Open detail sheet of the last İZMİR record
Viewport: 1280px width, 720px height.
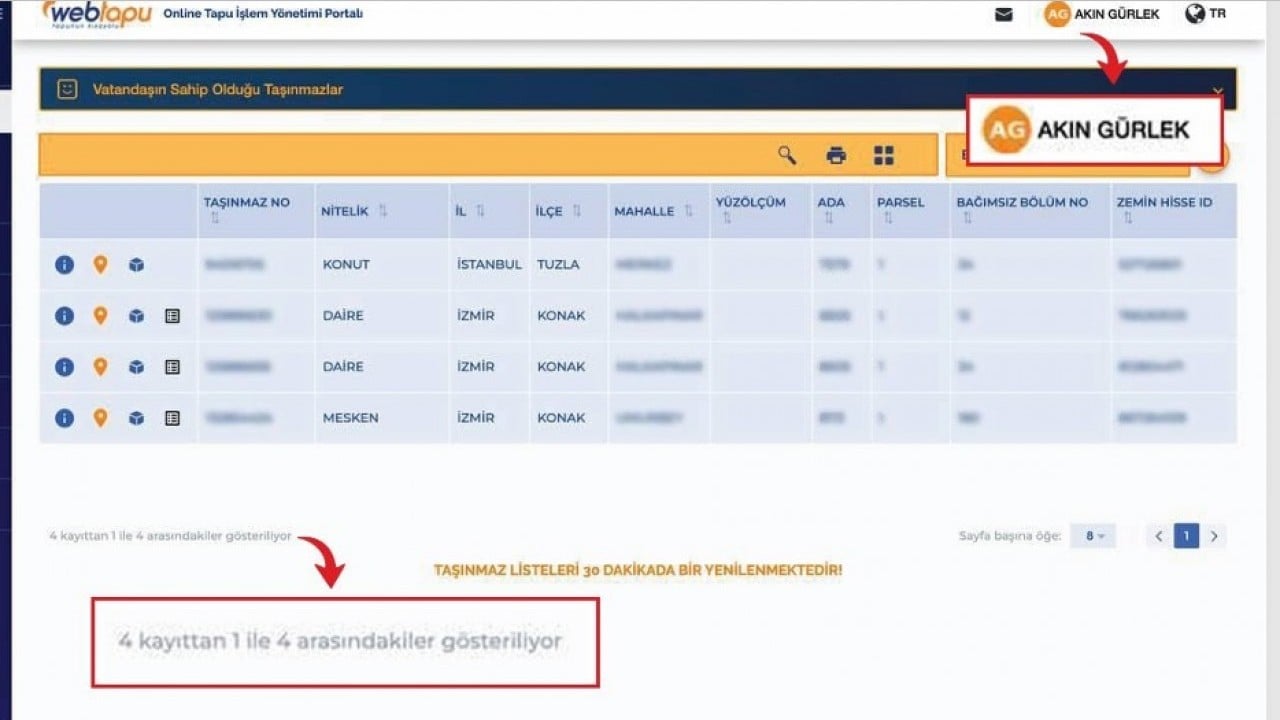[173, 417]
